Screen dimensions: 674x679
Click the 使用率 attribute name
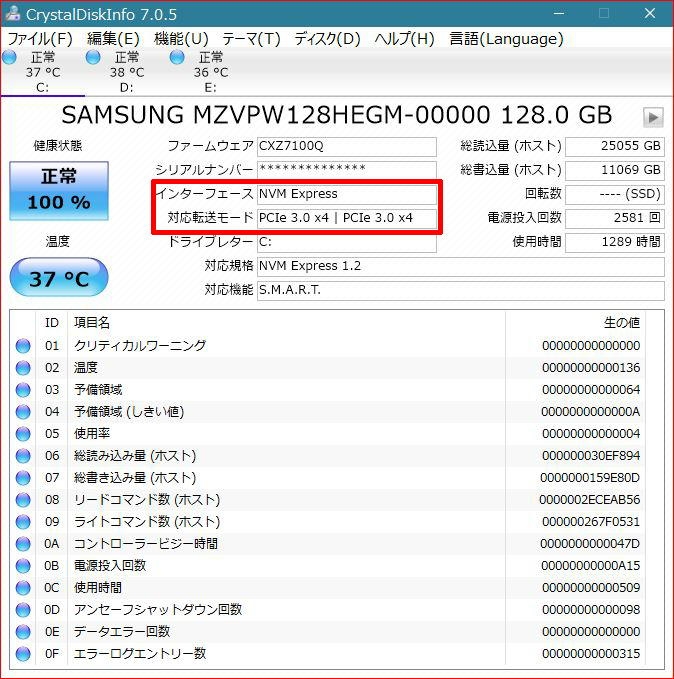tap(92, 433)
